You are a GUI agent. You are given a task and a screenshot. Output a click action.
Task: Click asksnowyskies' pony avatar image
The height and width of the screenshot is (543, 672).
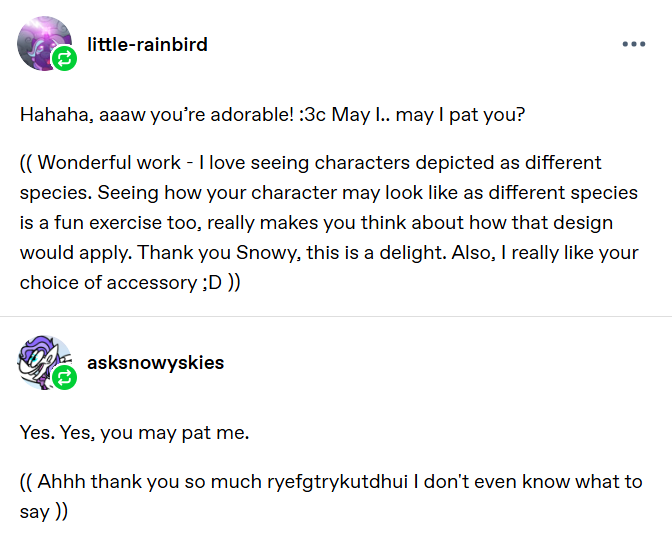tap(43, 361)
